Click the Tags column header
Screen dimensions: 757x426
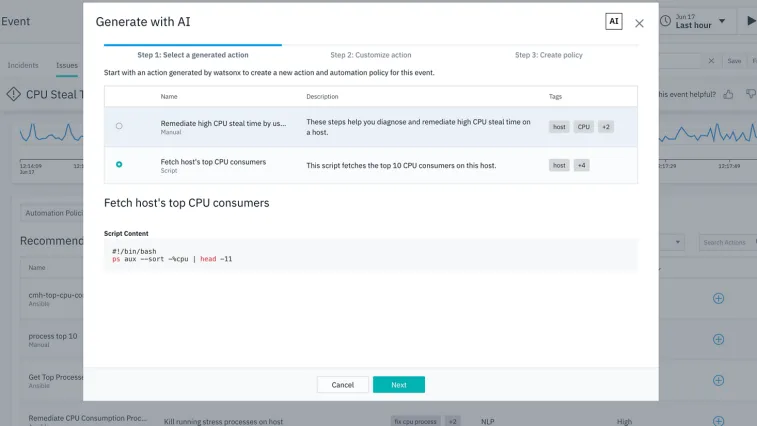pyautogui.click(x=555, y=97)
